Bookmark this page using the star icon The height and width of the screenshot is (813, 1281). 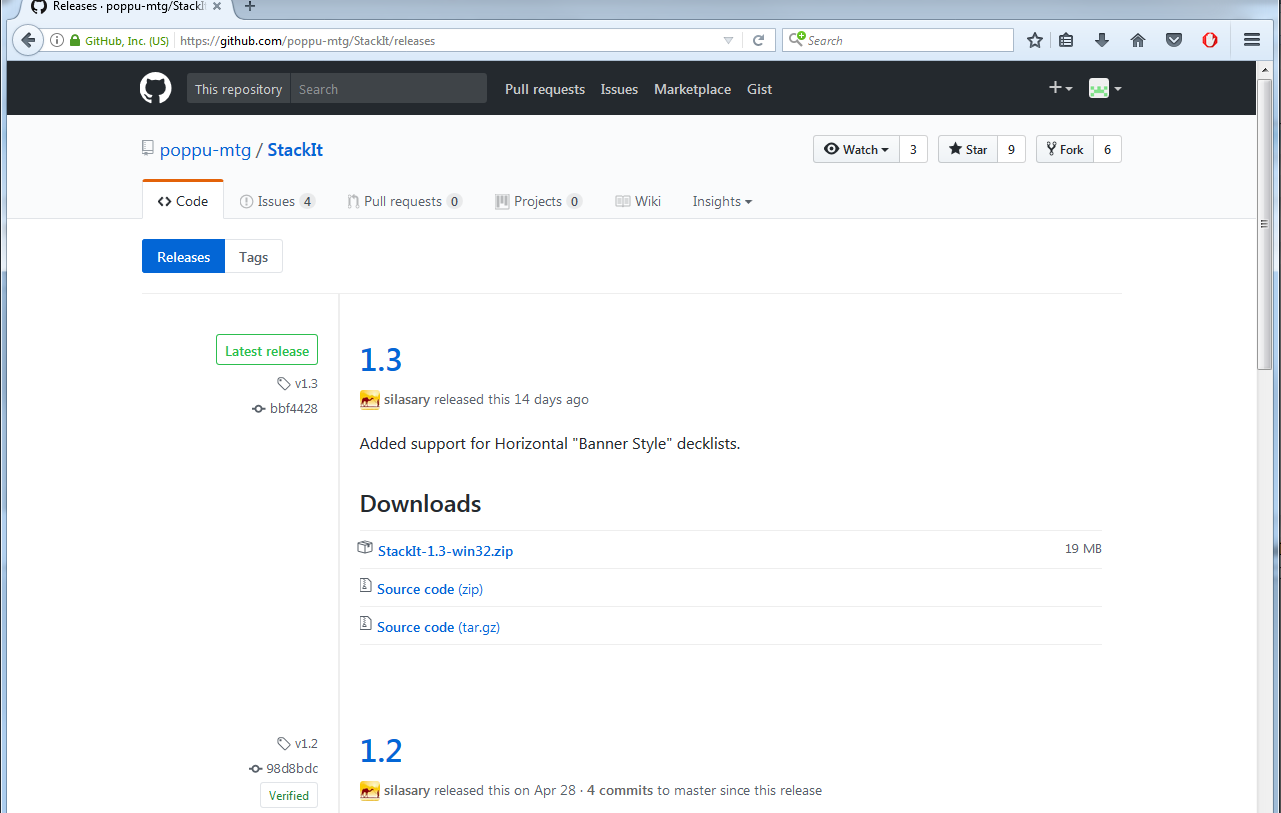tap(1034, 40)
